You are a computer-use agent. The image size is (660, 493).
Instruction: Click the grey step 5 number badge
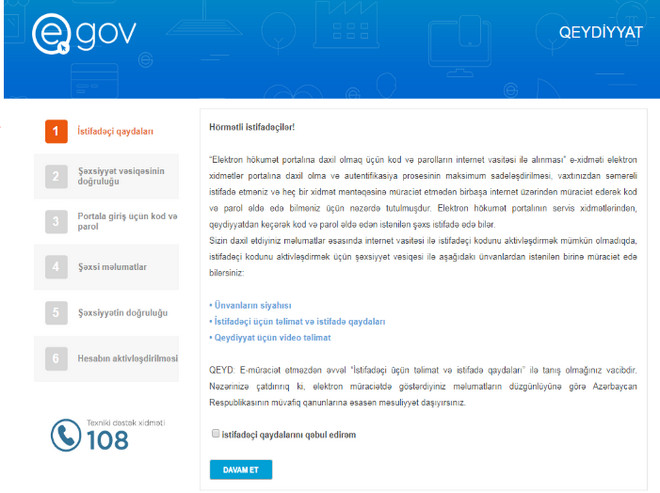[x=56, y=313]
